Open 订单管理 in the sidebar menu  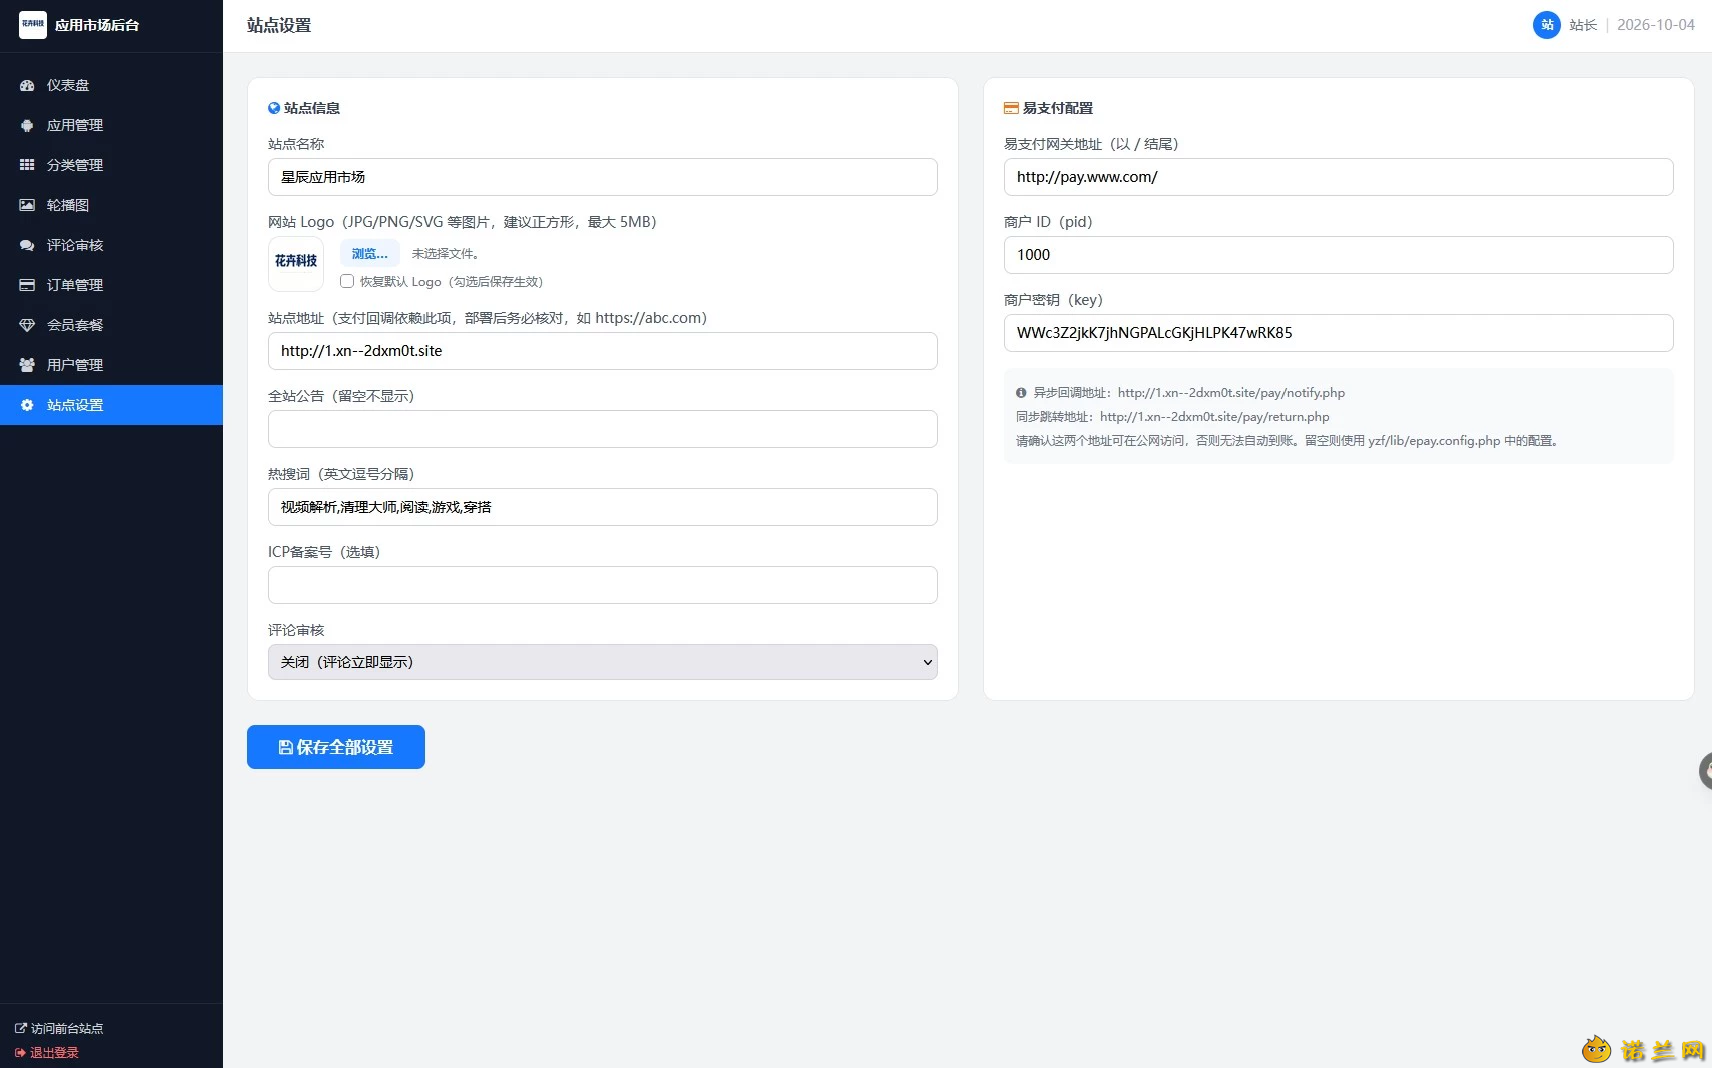point(111,285)
